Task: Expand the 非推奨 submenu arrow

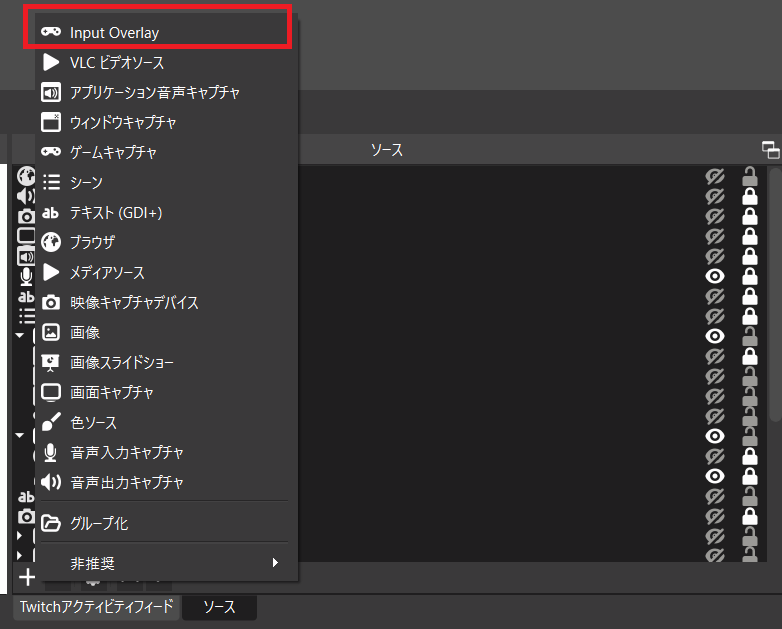Action: tap(275, 563)
